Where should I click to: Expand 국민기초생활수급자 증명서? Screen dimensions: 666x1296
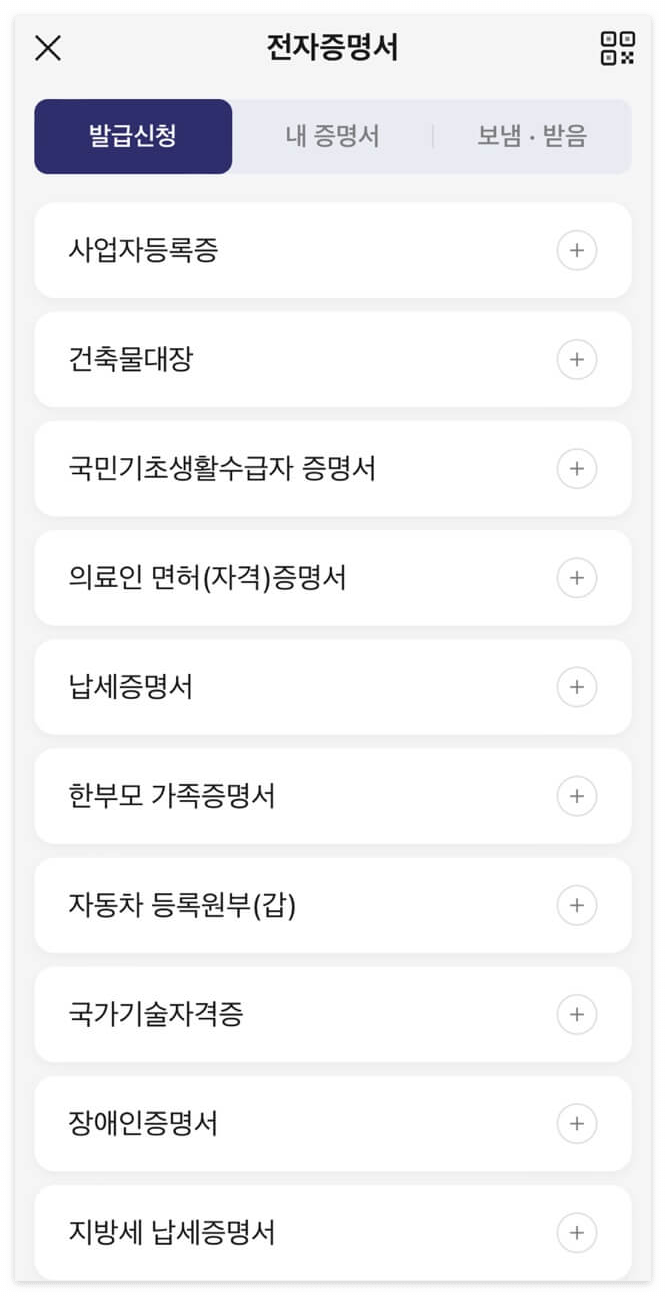(x=577, y=469)
